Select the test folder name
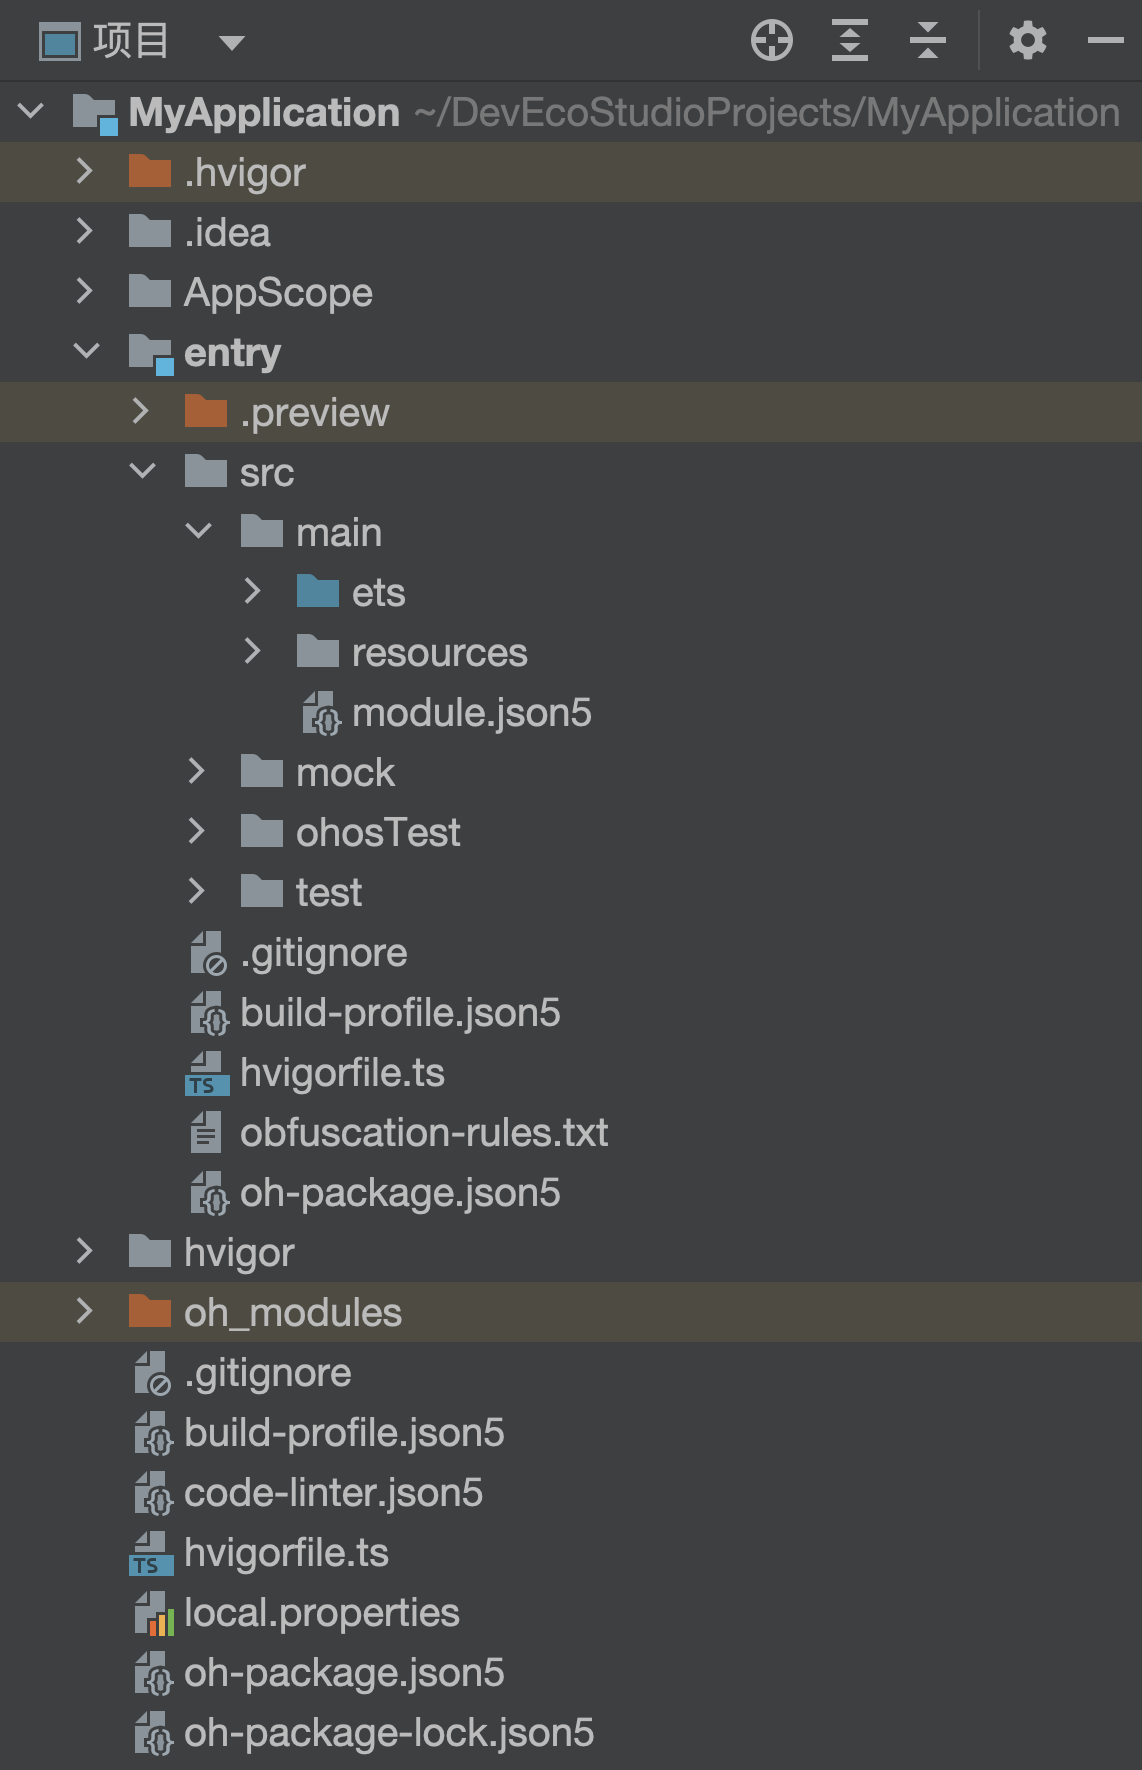This screenshot has height=1770, width=1142. click(x=329, y=892)
